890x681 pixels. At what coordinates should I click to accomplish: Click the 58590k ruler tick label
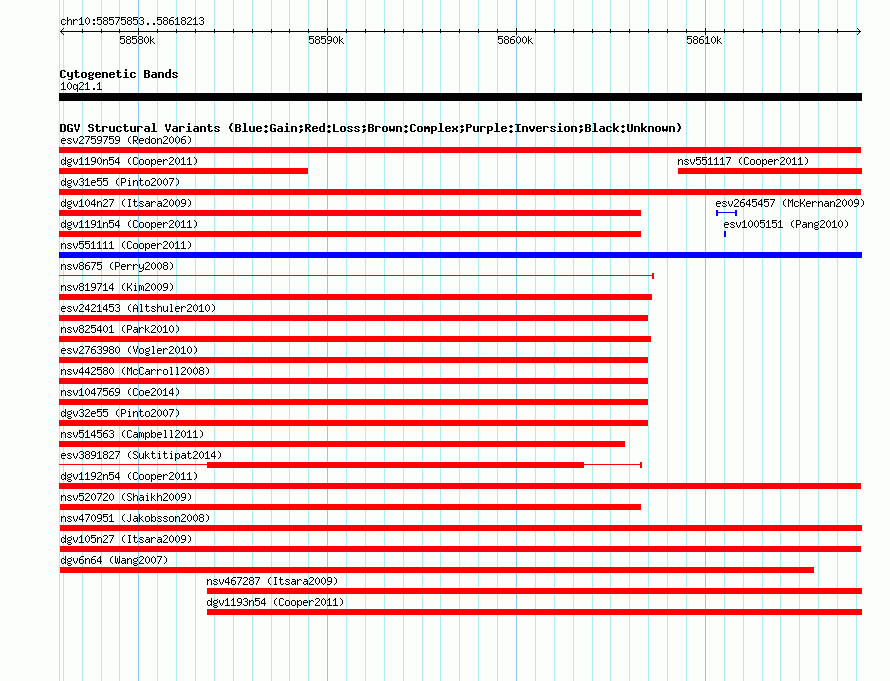point(326,40)
